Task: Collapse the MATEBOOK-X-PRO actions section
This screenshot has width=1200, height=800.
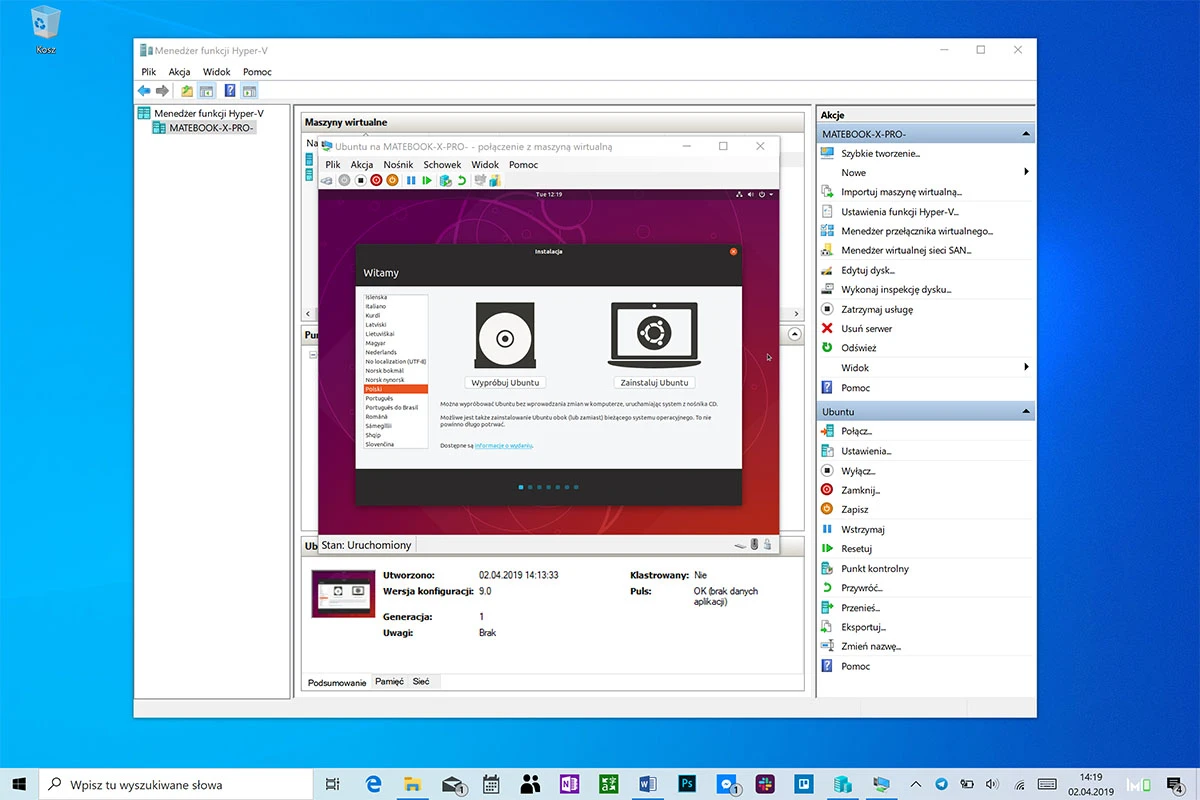Action: coord(1025,134)
